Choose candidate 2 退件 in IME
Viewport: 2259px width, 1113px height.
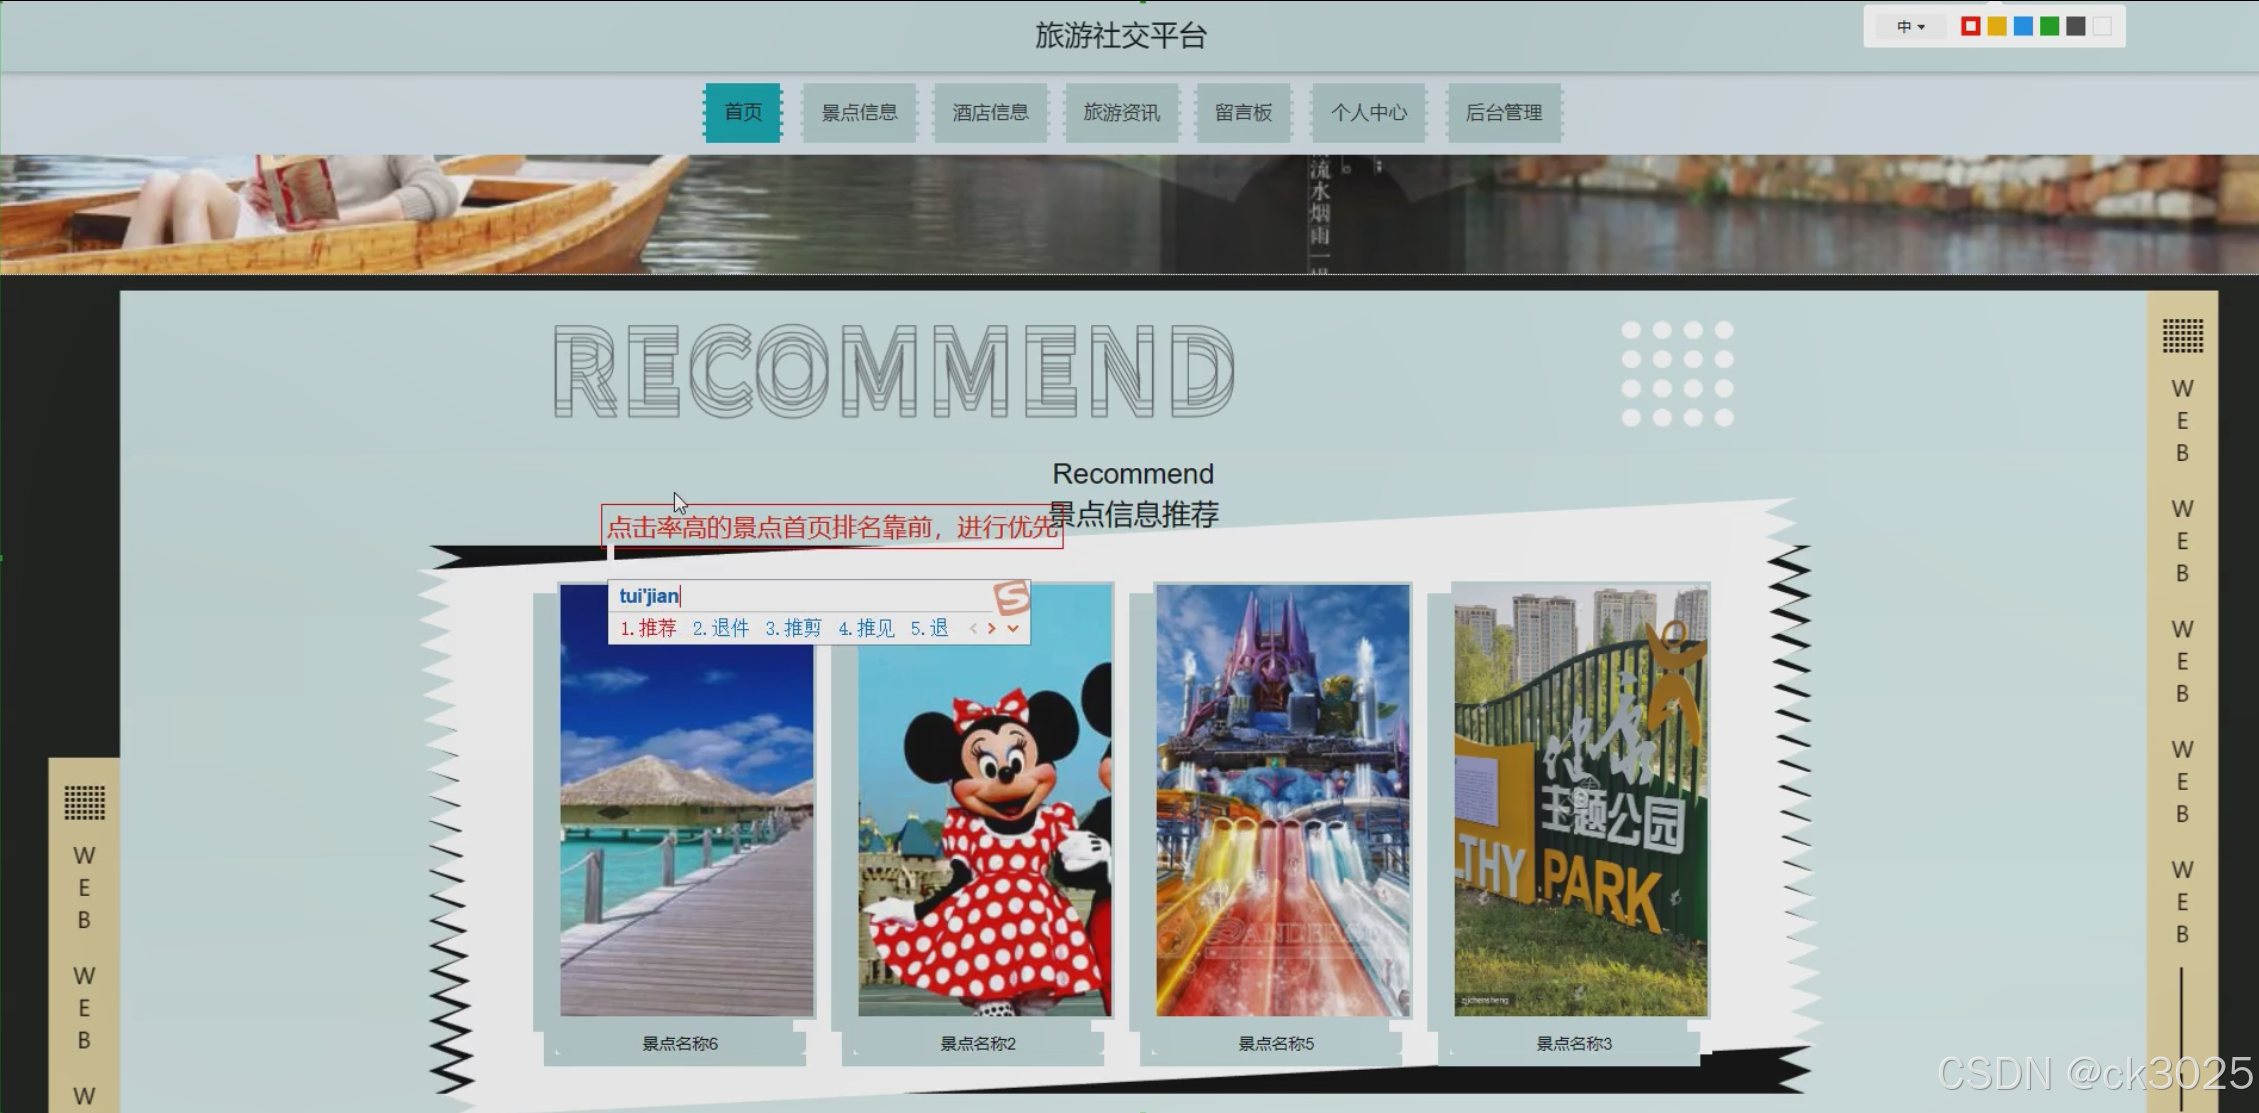721,629
